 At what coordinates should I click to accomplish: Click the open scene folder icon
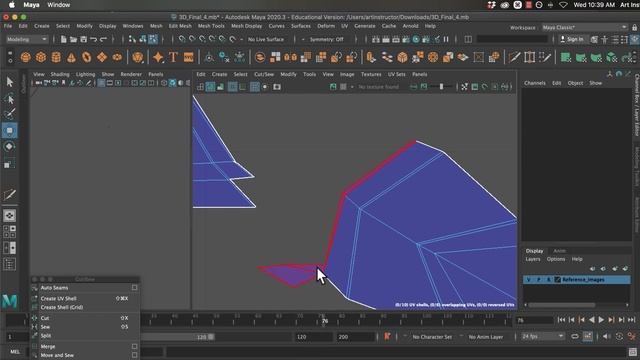(x=73, y=39)
